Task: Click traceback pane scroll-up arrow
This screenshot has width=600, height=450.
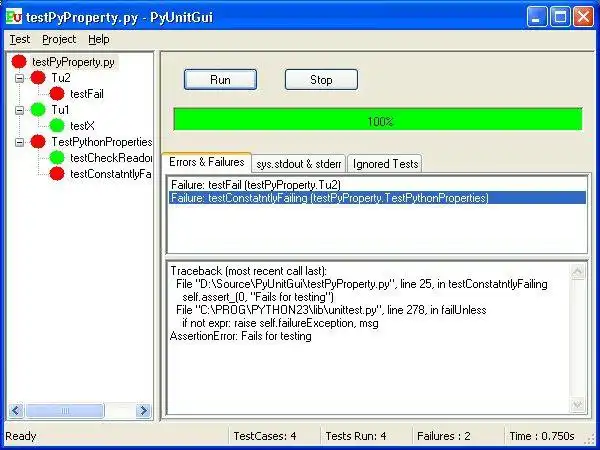Action: (x=577, y=272)
